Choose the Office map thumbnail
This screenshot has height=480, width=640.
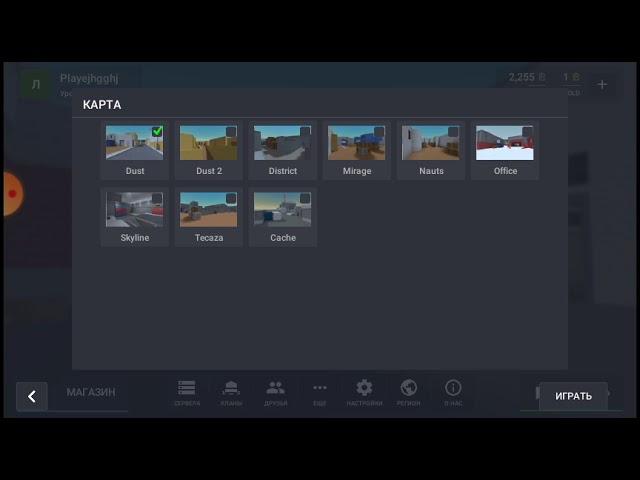[504, 142]
